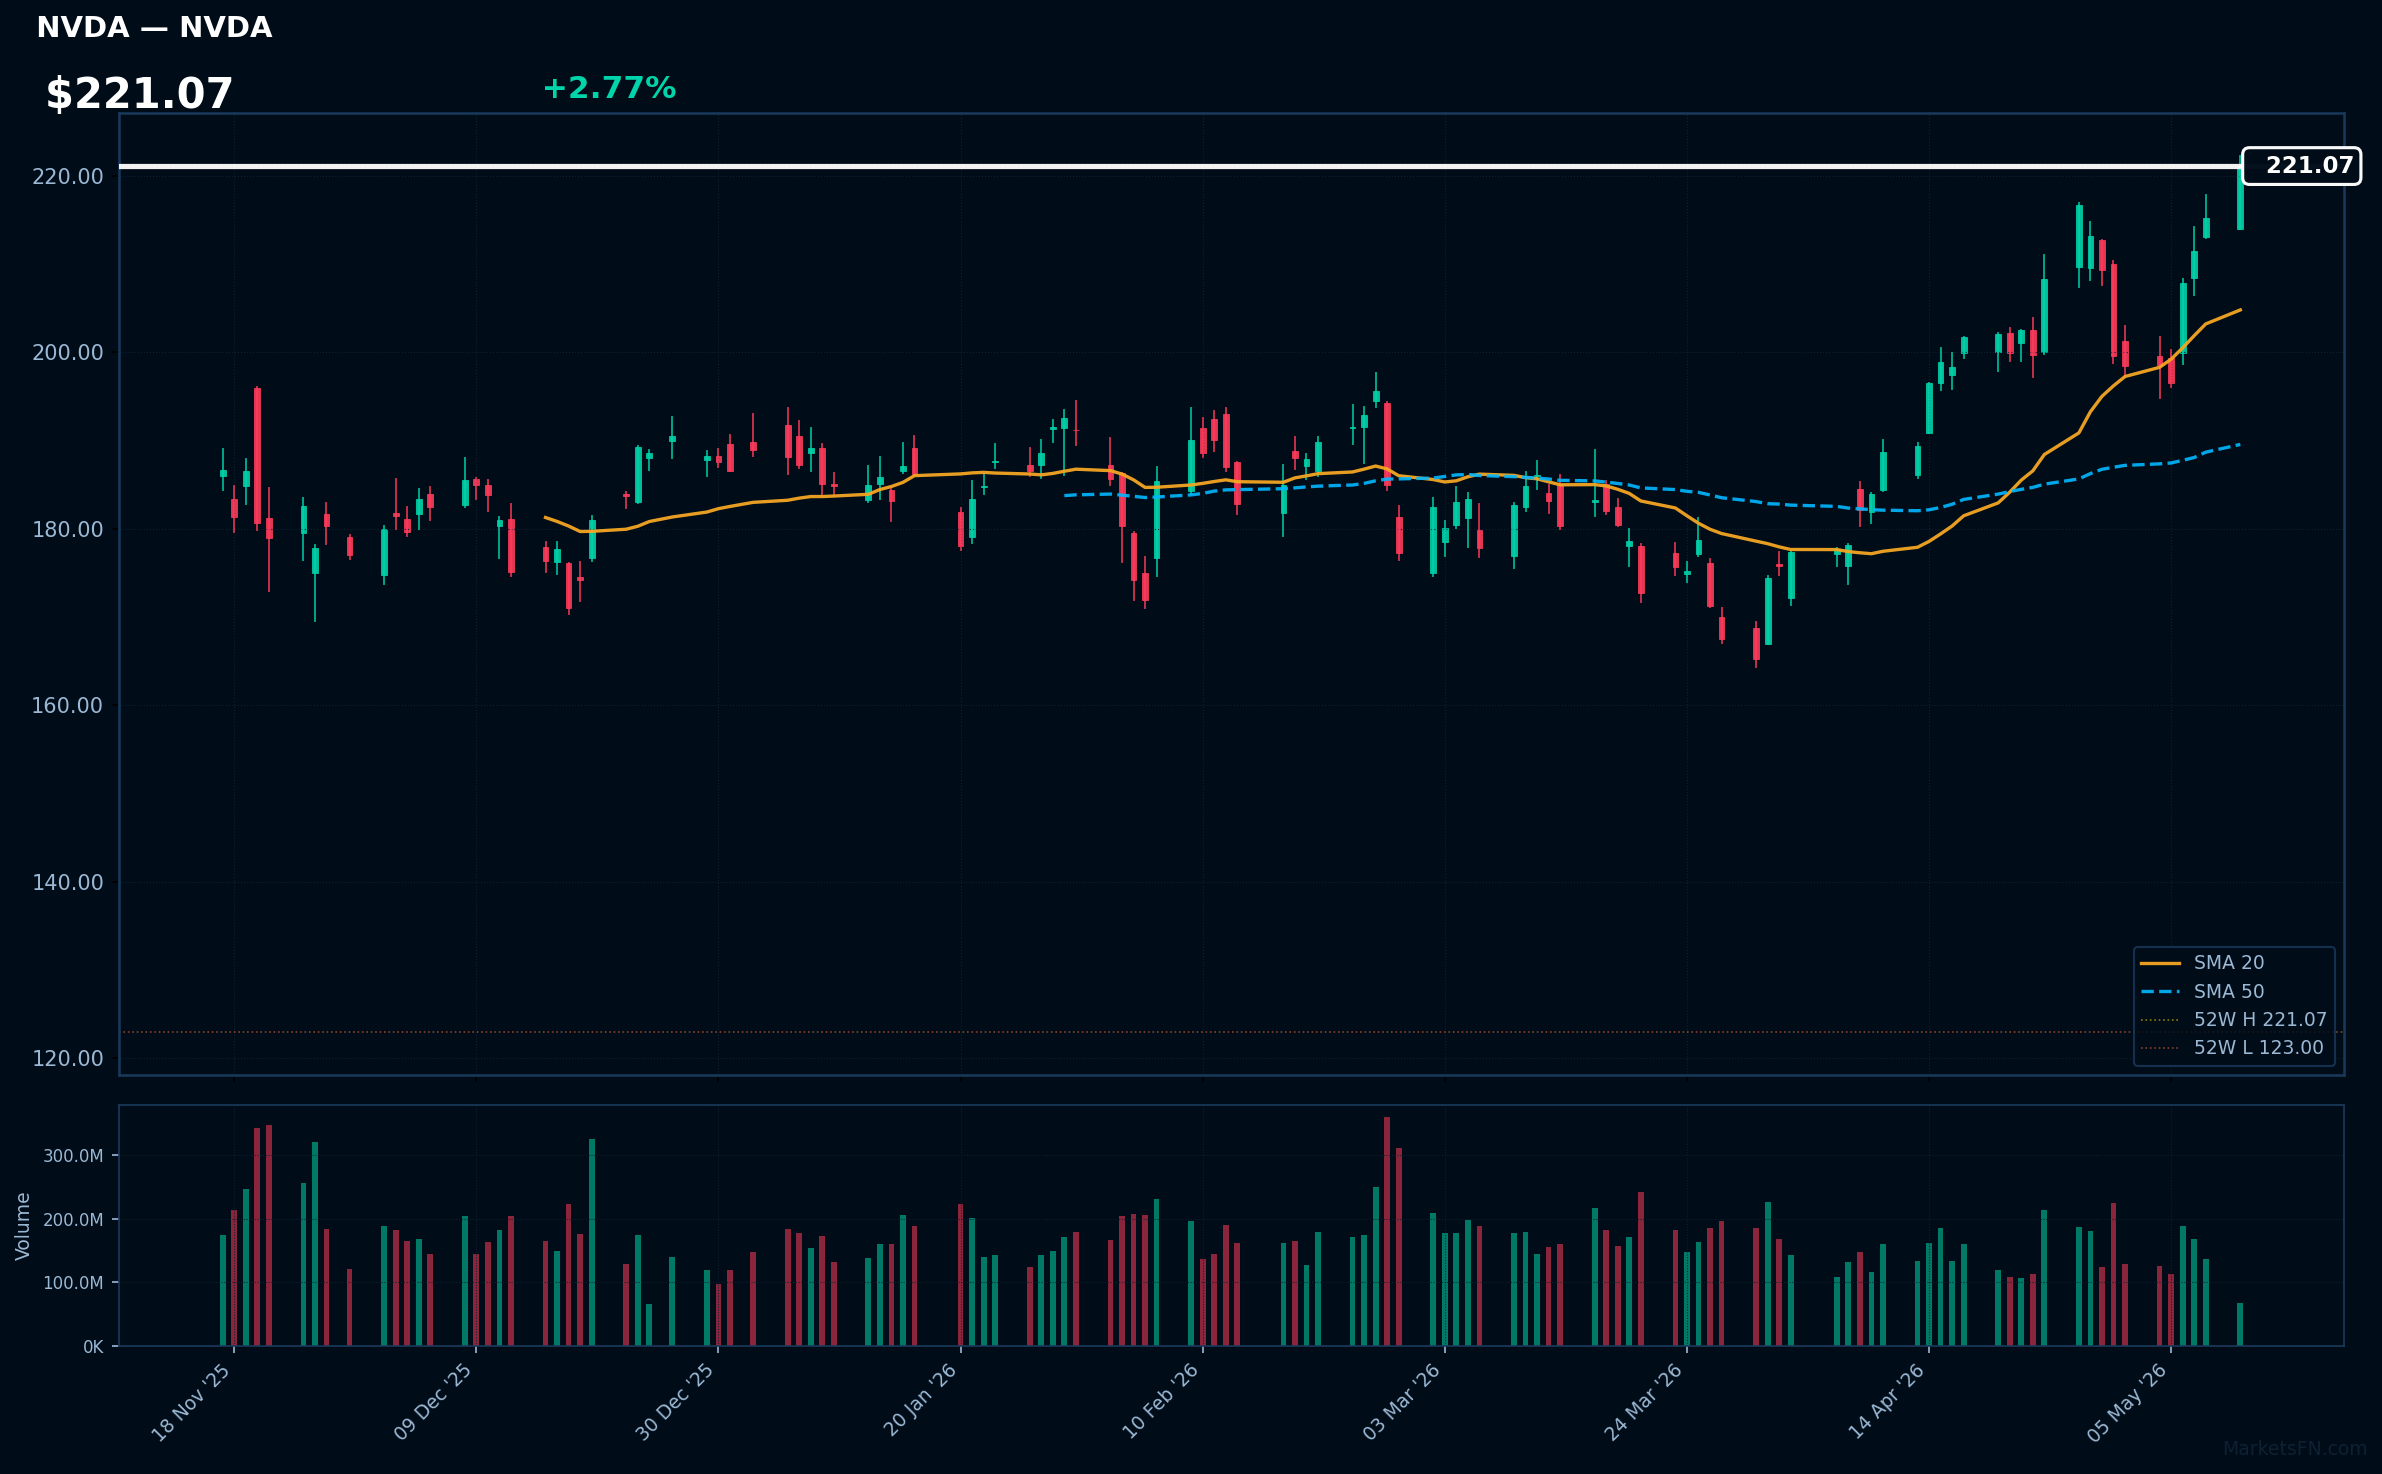Viewport: 2382px width, 1474px height.
Task: Click the tallest red volume bar near 03 Mar '26
Action: [1387, 1231]
